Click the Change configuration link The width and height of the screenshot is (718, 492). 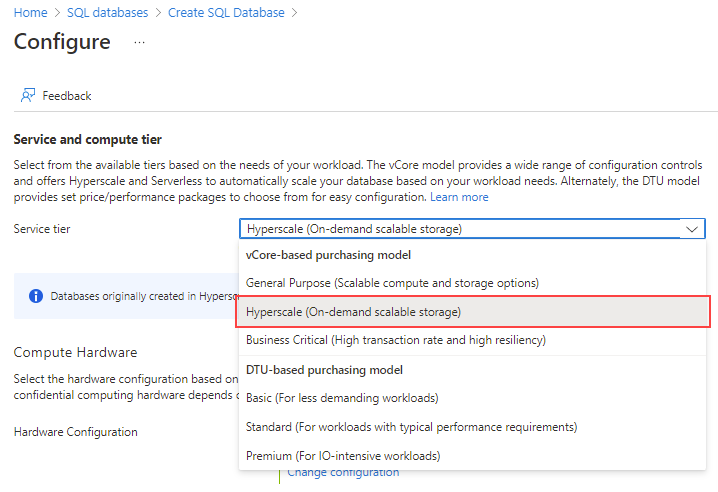click(343, 473)
